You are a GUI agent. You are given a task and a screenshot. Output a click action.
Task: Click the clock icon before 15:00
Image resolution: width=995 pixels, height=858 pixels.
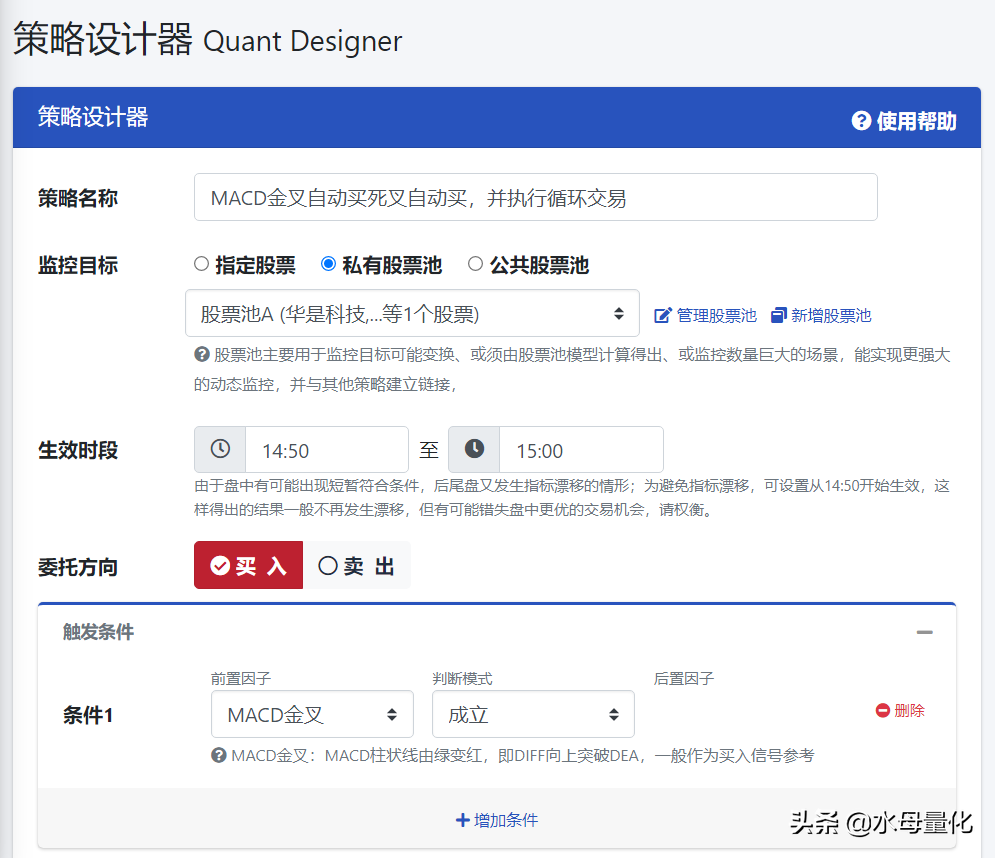pos(474,450)
